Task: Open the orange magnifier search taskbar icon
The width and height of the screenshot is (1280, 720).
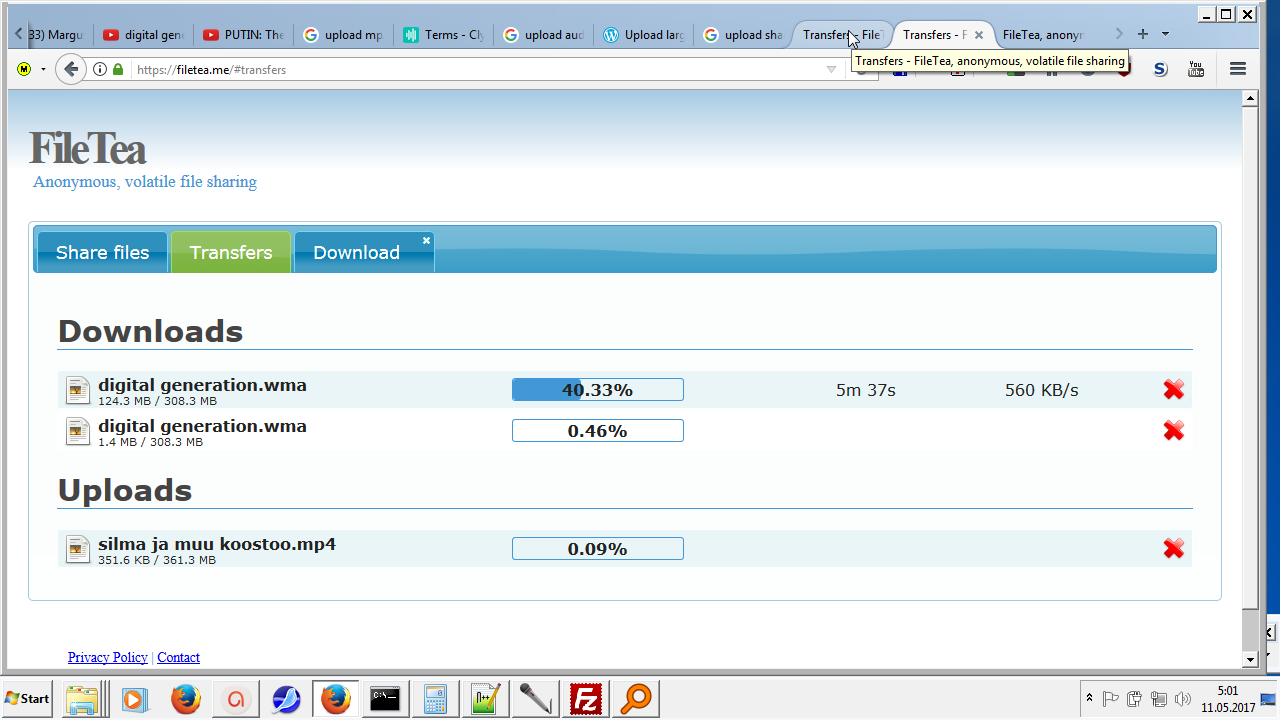Action: (636, 699)
